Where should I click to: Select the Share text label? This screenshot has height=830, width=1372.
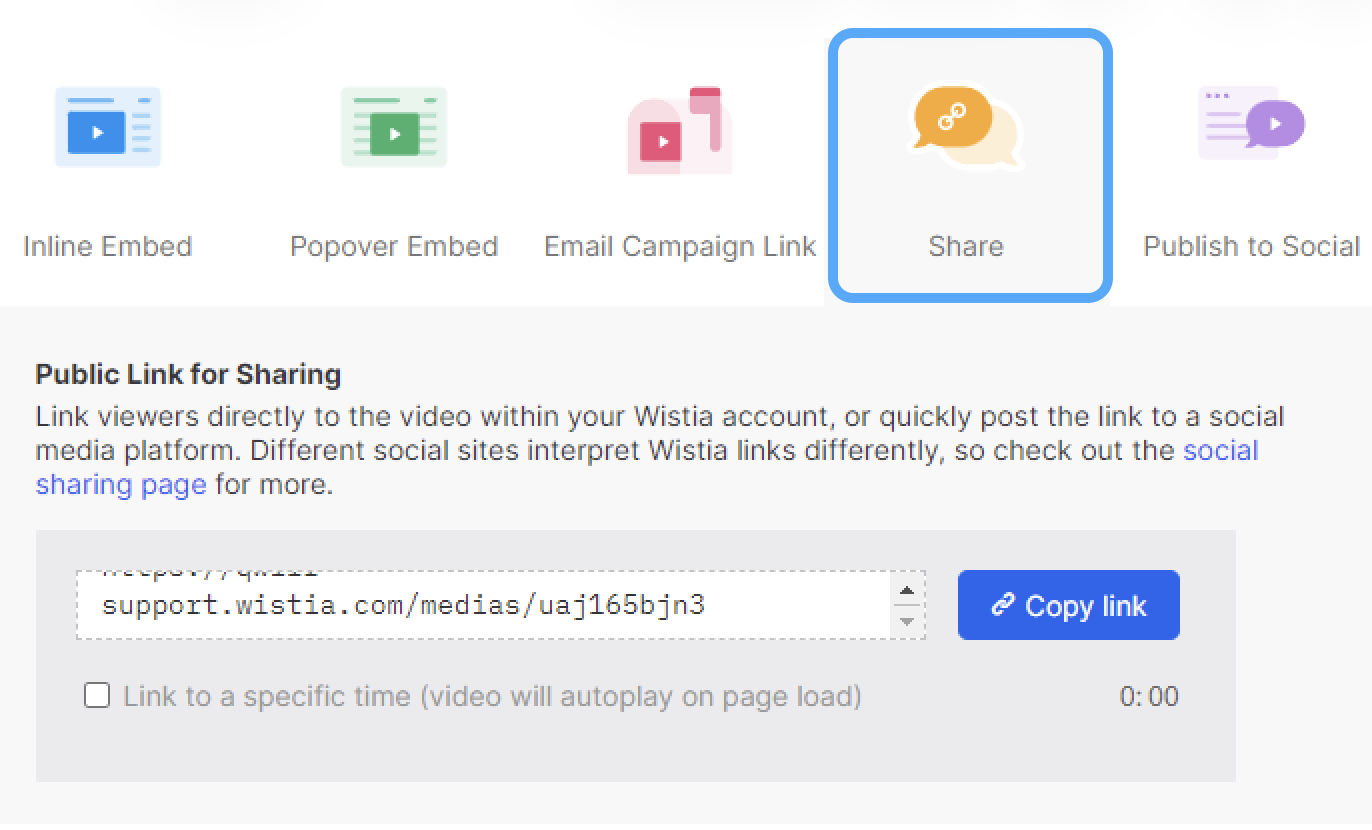[966, 246]
